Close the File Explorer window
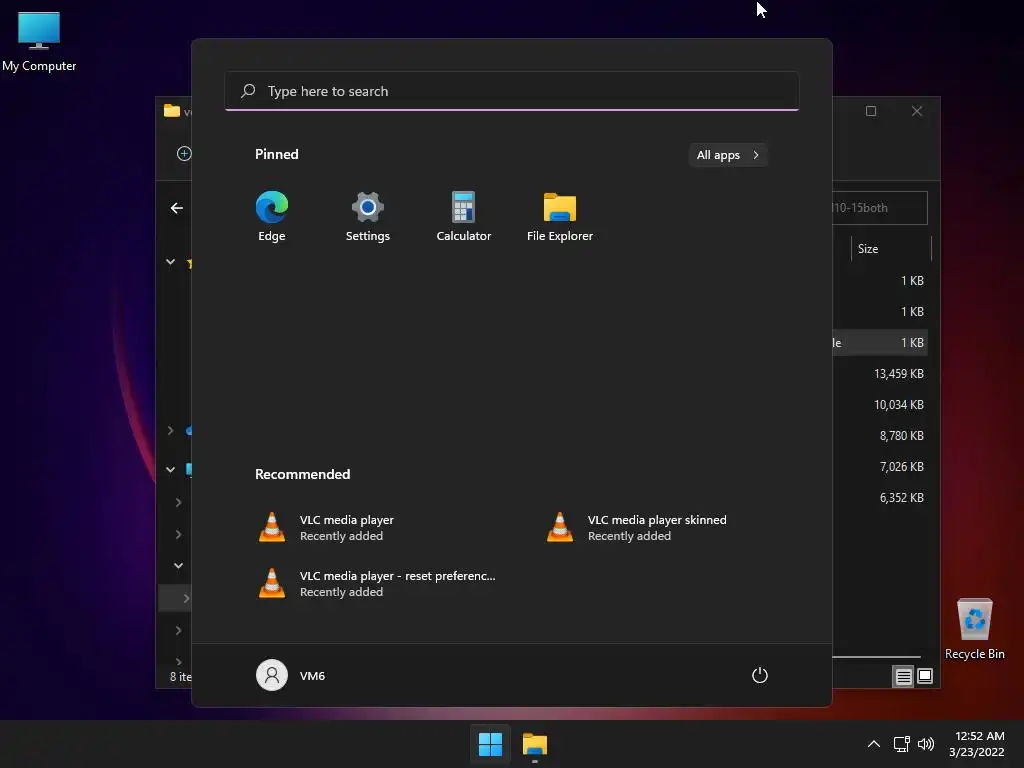1024x768 pixels. point(917,111)
